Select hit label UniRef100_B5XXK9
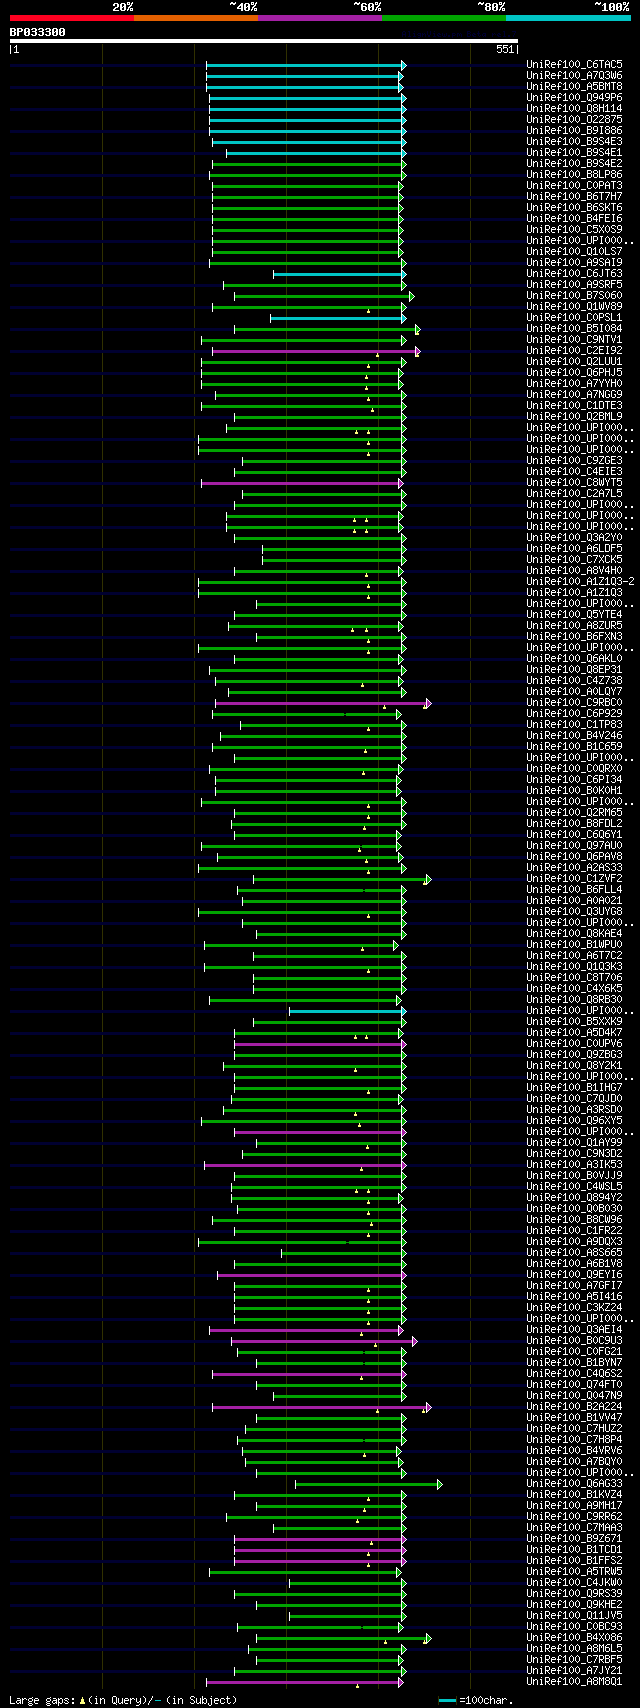The width and height of the screenshot is (640, 1708). pos(574,1022)
